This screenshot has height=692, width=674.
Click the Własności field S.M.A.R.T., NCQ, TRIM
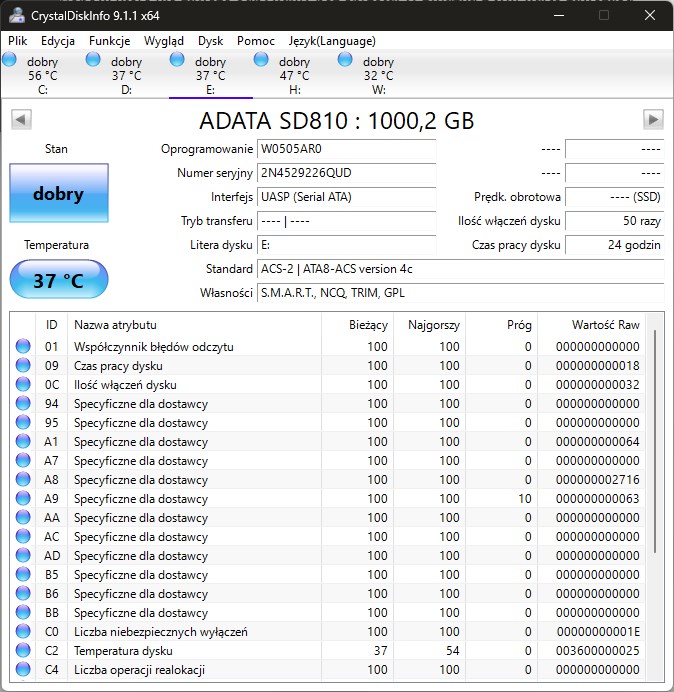click(x=460, y=293)
